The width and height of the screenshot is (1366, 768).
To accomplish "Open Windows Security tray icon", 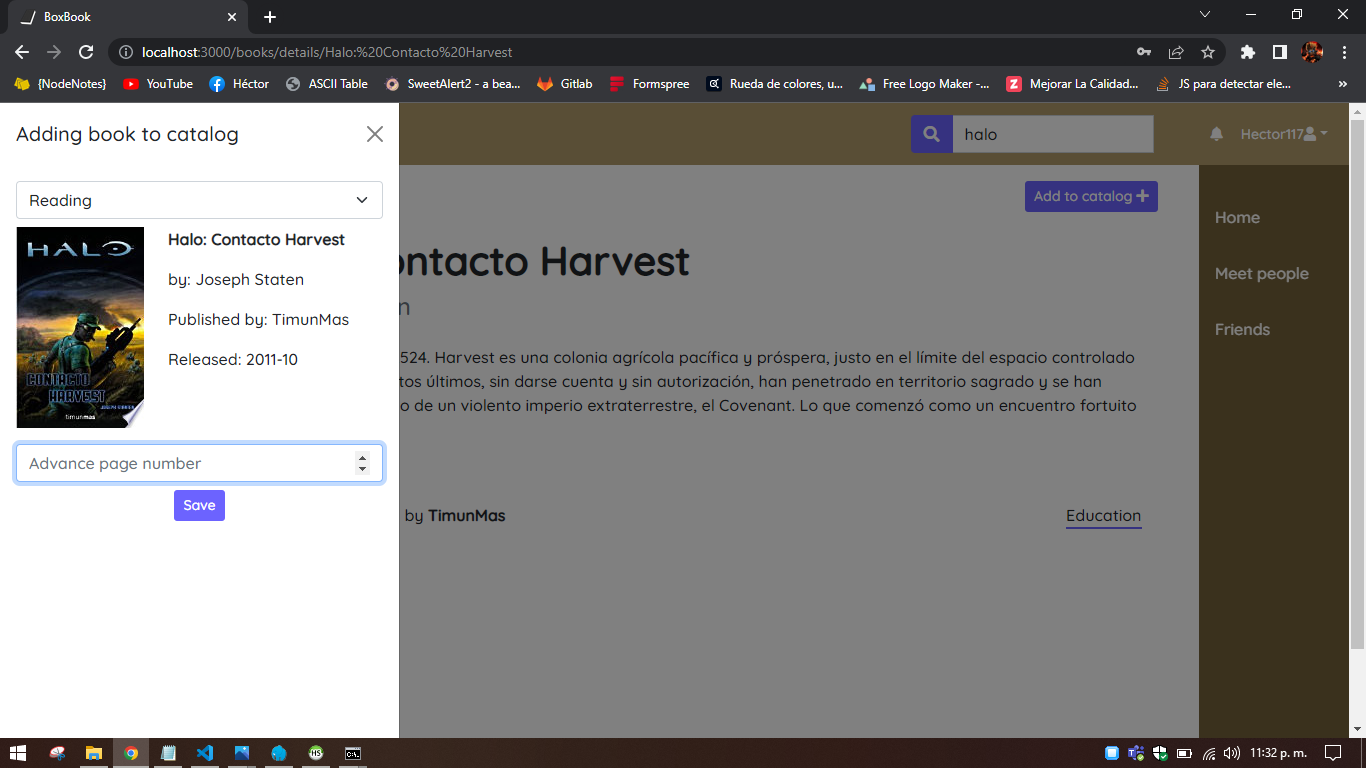I will pyautogui.click(x=1160, y=753).
